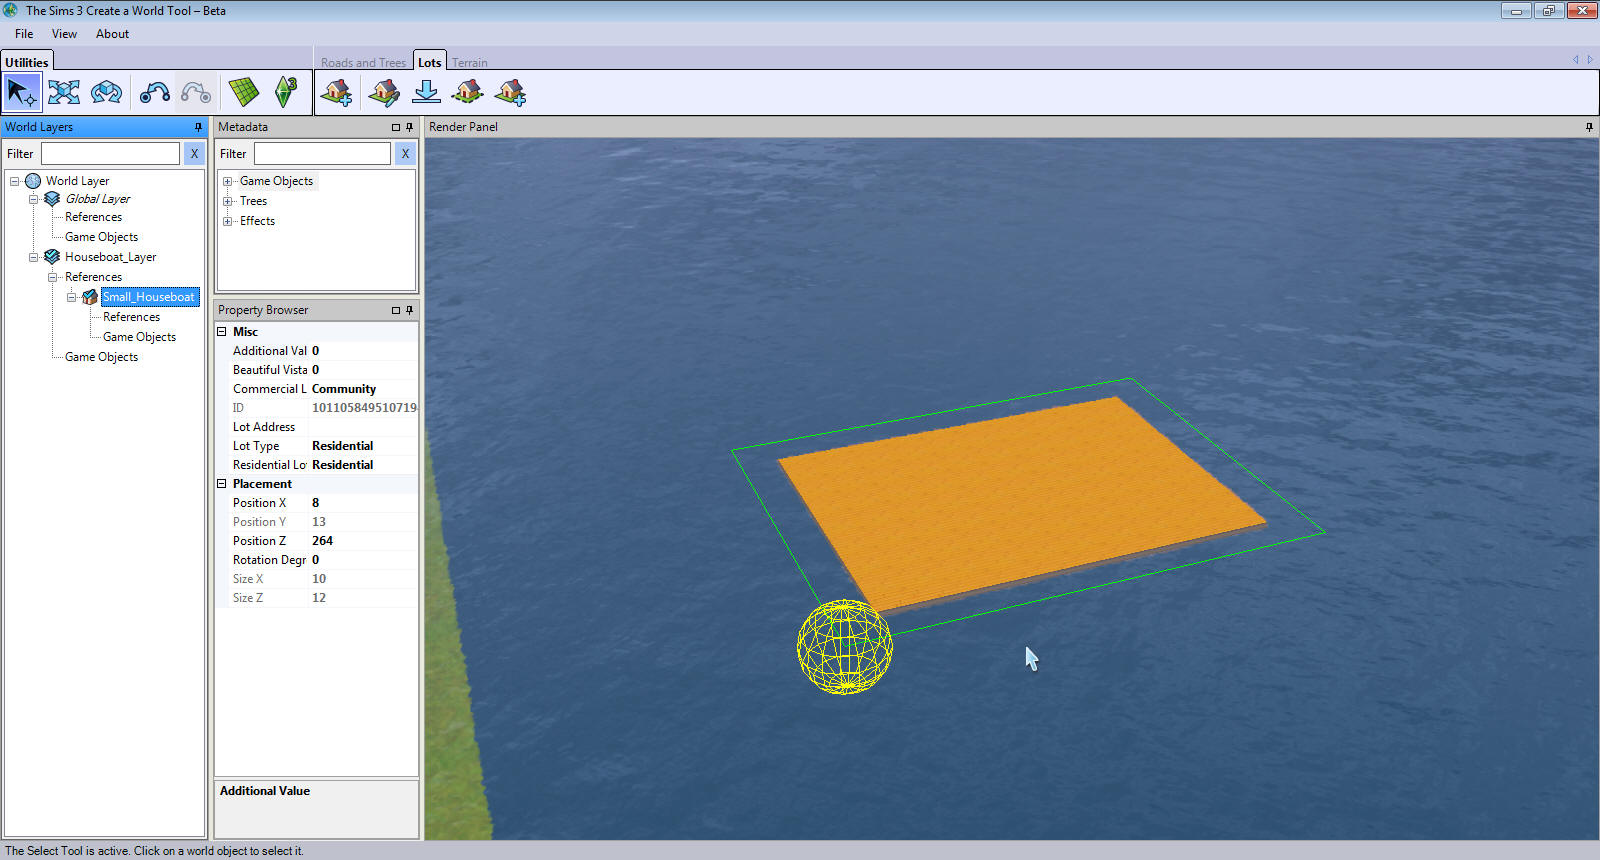Click the Add new lot icon
This screenshot has width=1600, height=860.
(x=336, y=93)
